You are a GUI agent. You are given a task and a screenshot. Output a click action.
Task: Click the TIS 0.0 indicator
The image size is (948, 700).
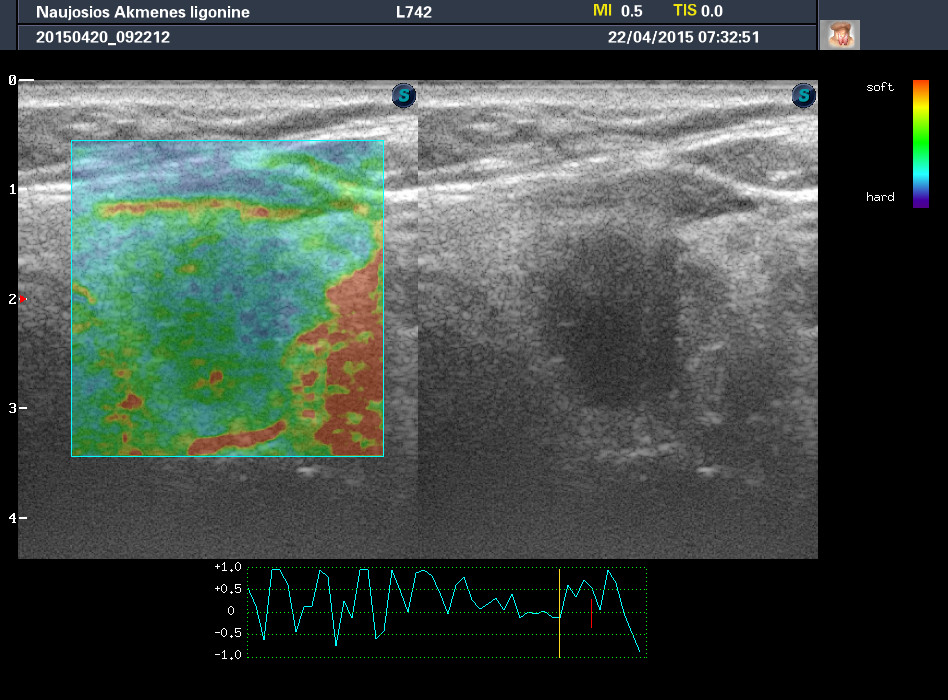(x=697, y=11)
